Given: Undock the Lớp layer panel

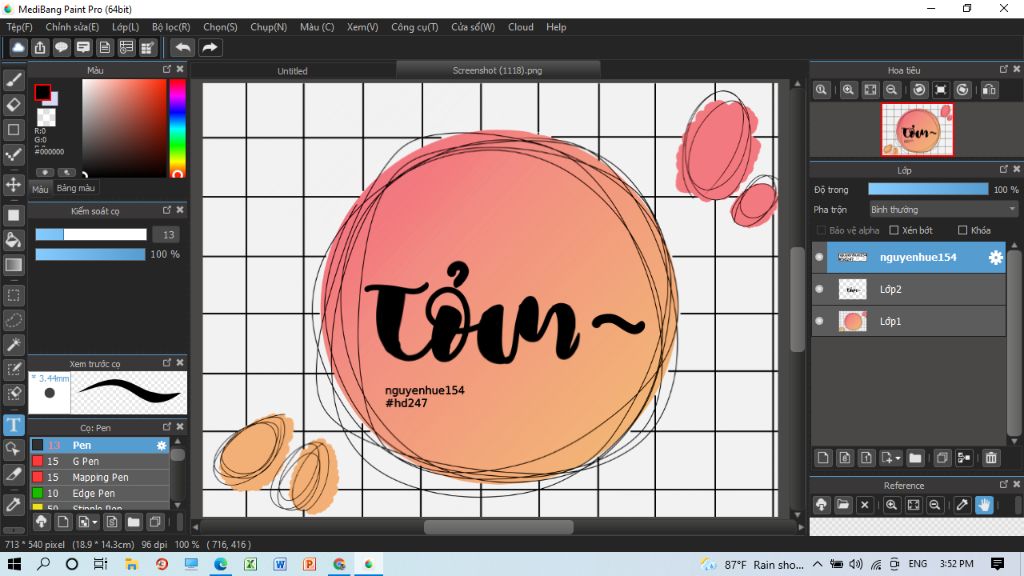Looking at the screenshot, I should point(1004,169).
